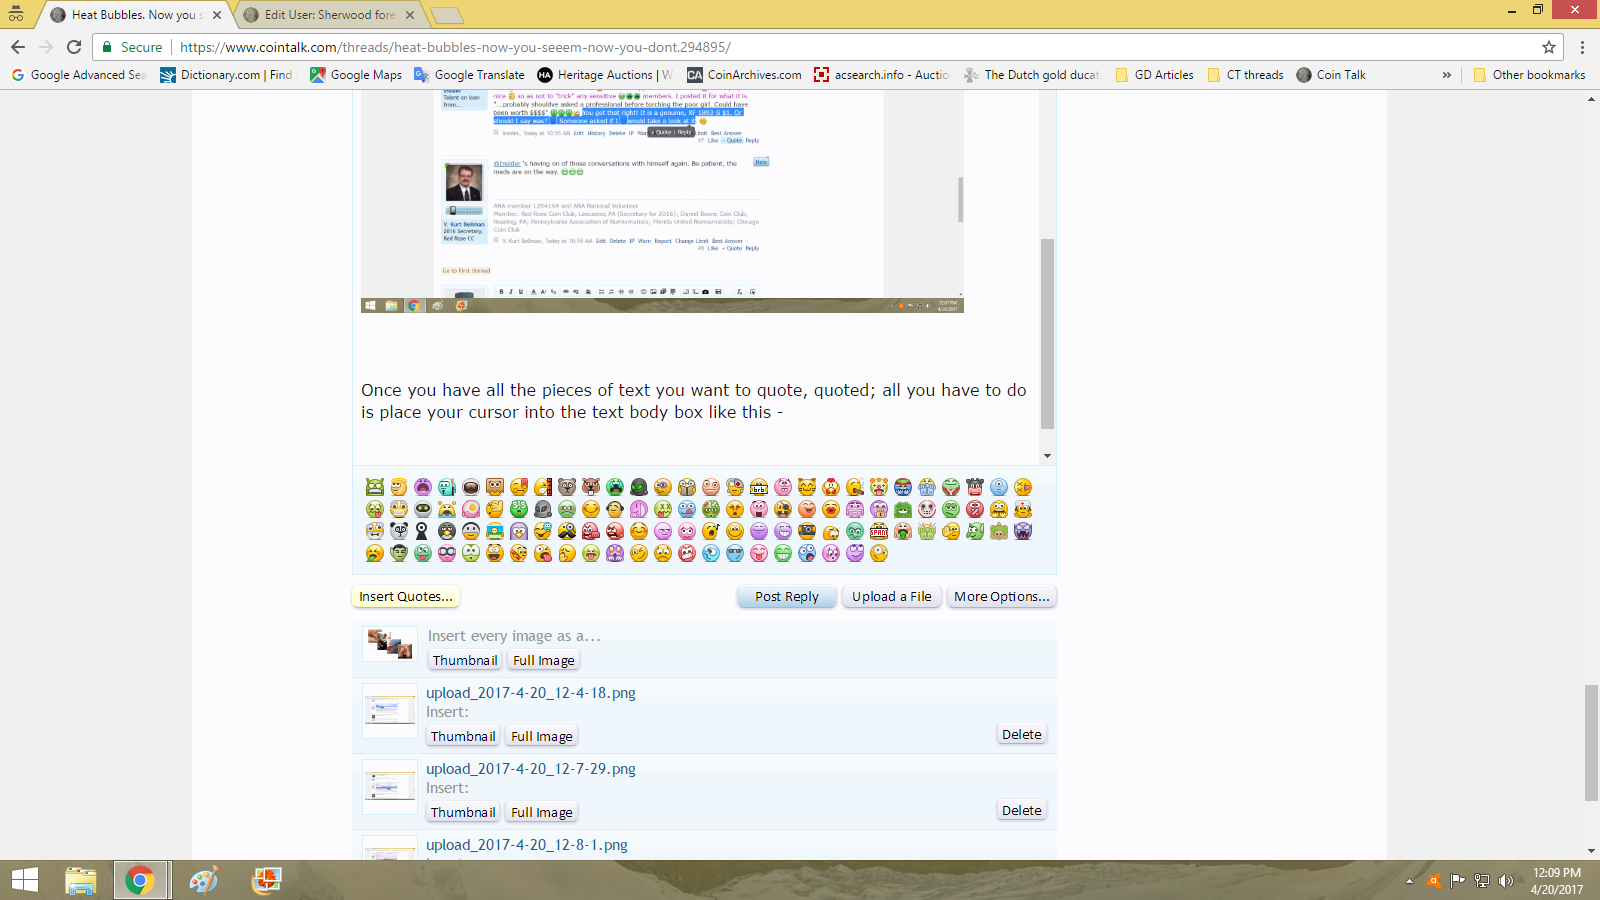Insert the SPAM sign smiley
Viewport: 1600px width, 900px height.
tap(879, 531)
